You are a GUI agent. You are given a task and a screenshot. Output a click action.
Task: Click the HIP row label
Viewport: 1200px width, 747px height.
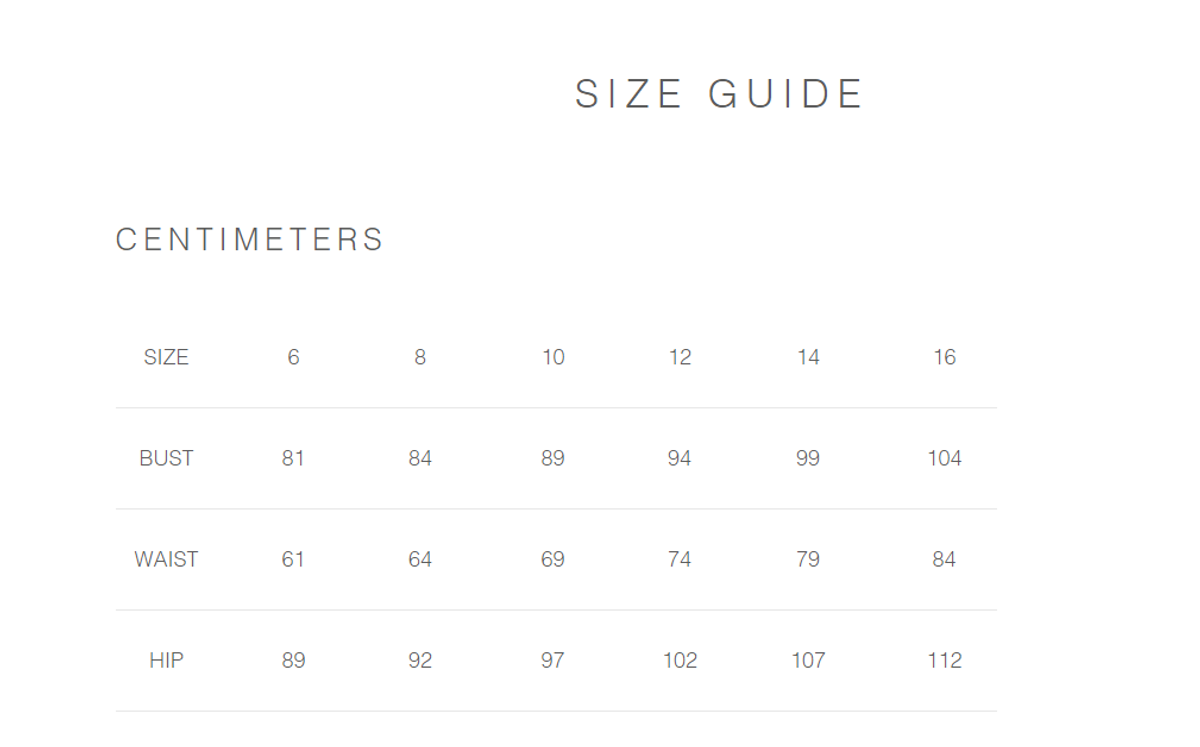click(166, 661)
